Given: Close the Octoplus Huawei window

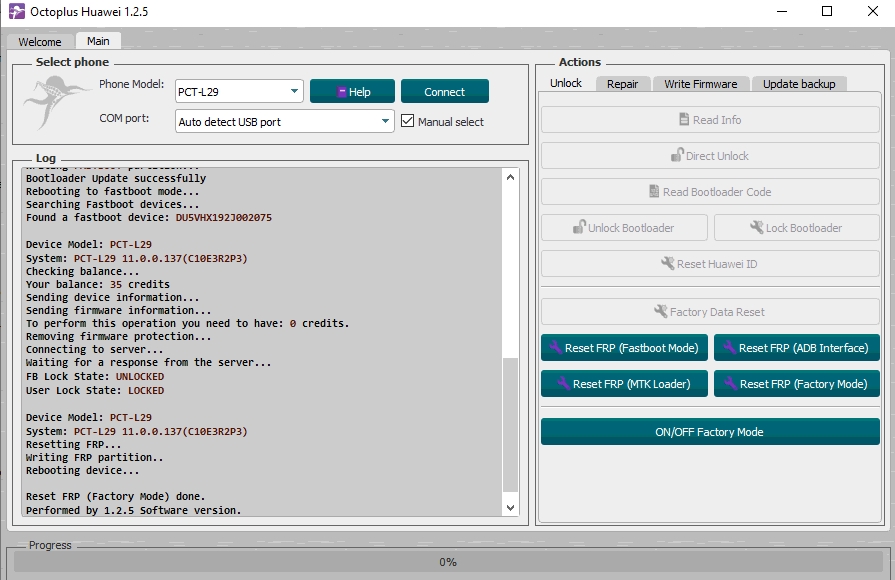Looking at the screenshot, I should click(x=873, y=11).
